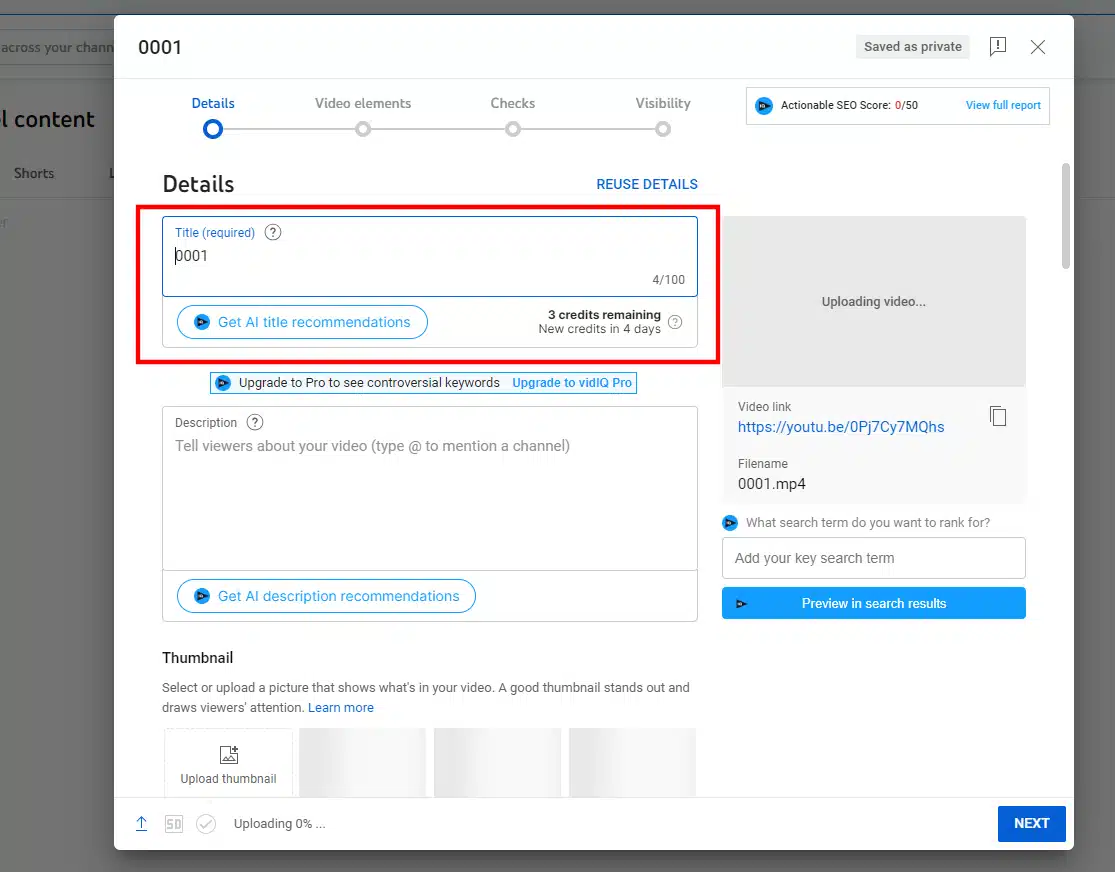Image resolution: width=1115 pixels, height=872 pixels.
Task: Copy the video link with copy icon
Action: click(x=997, y=416)
